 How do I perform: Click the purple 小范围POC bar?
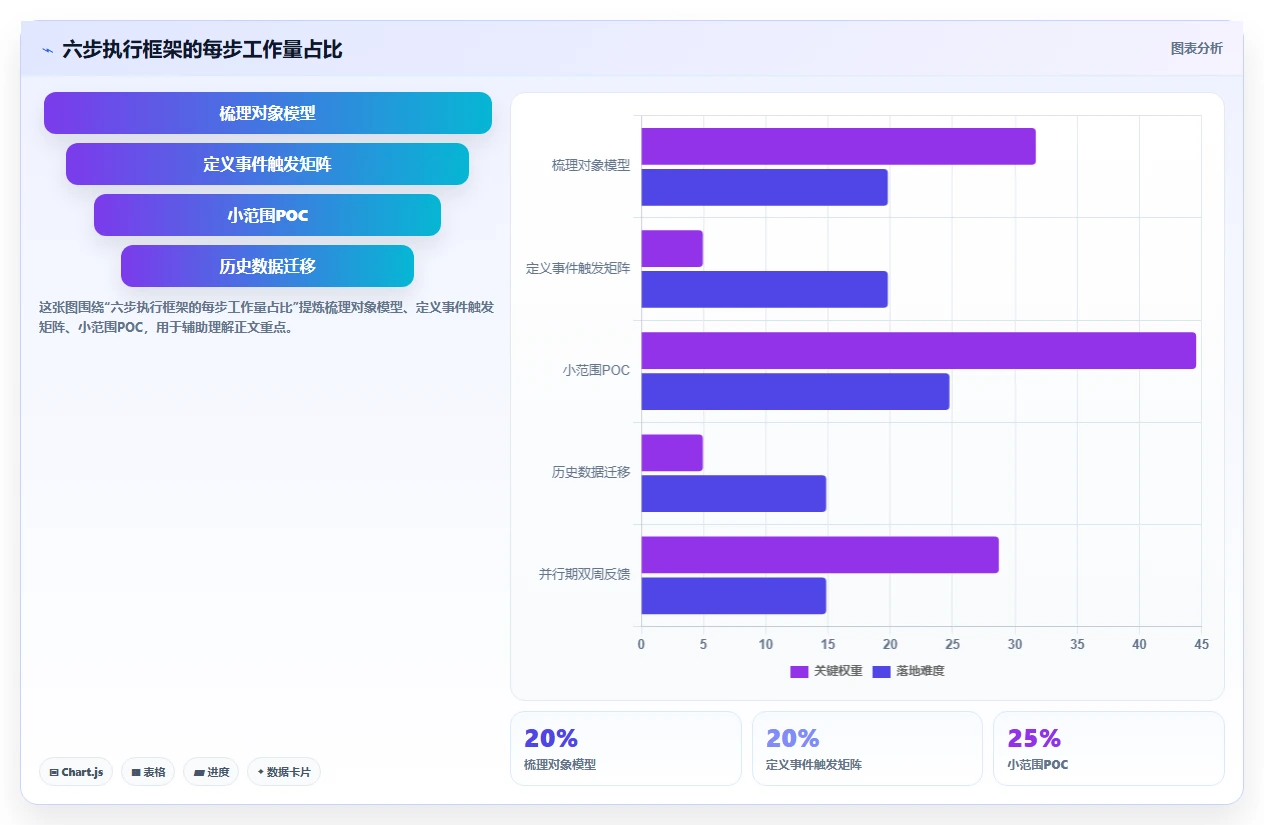click(x=918, y=351)
